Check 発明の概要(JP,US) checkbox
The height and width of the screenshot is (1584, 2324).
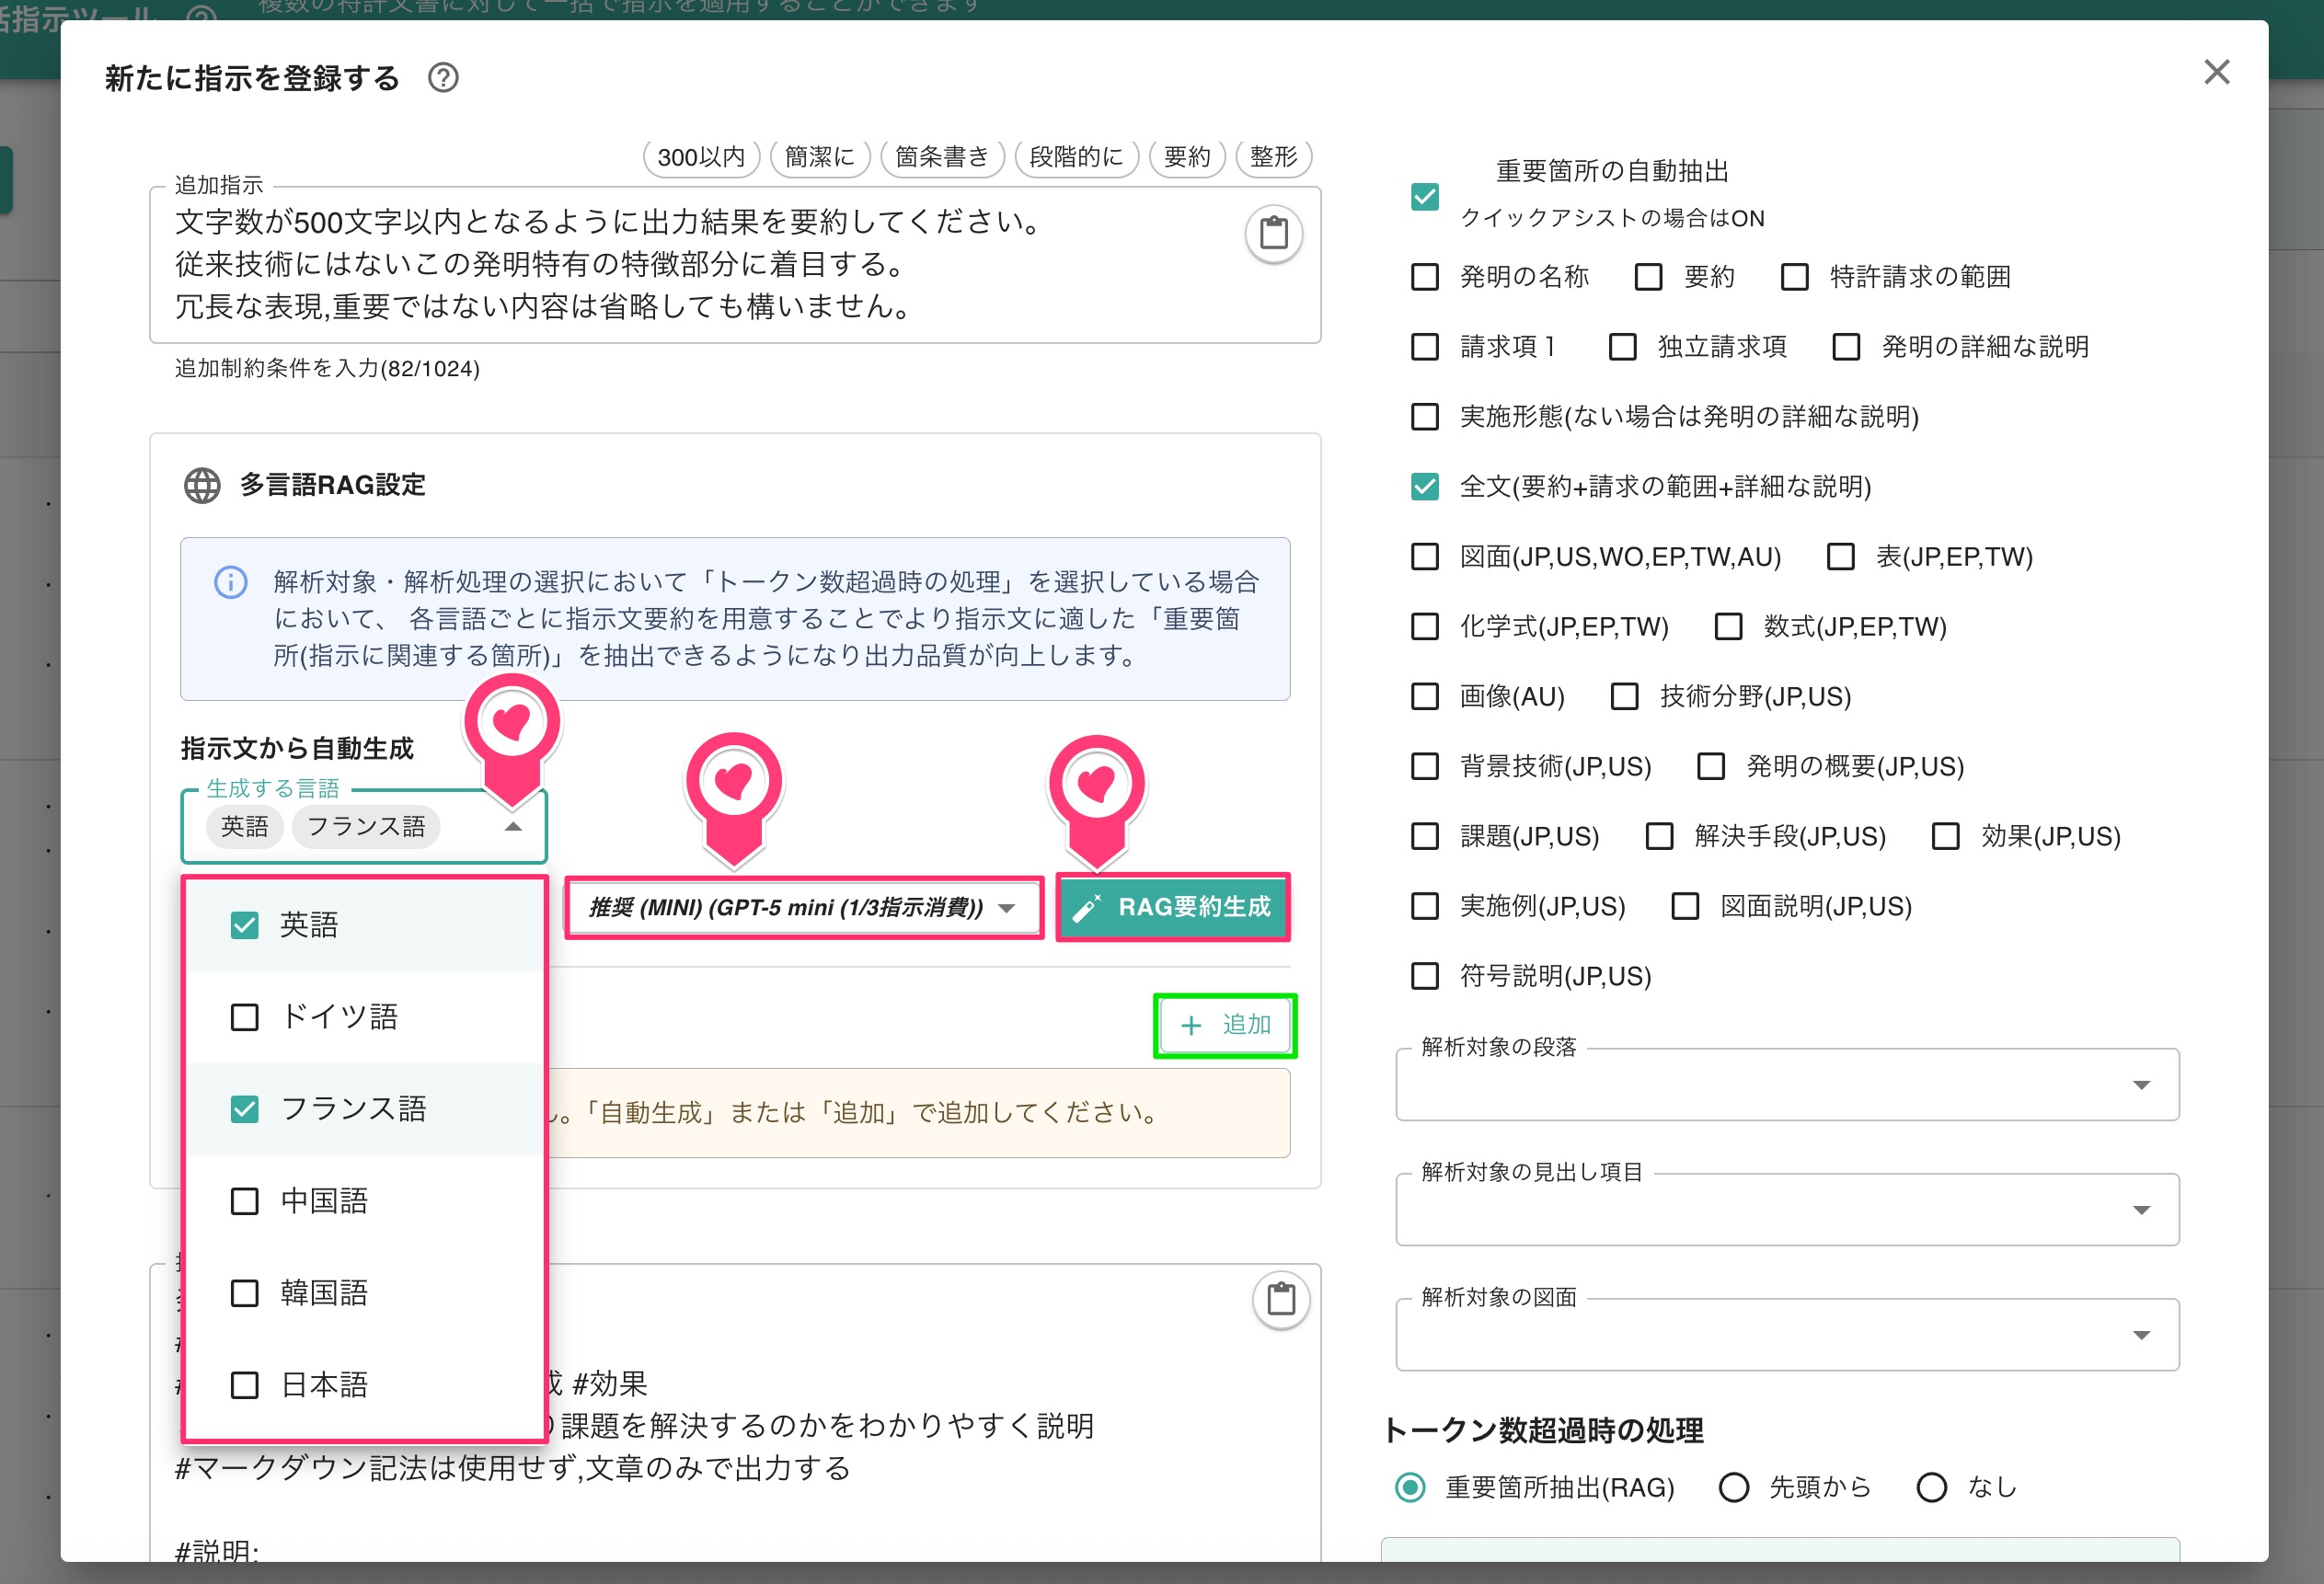[1711, 767]
